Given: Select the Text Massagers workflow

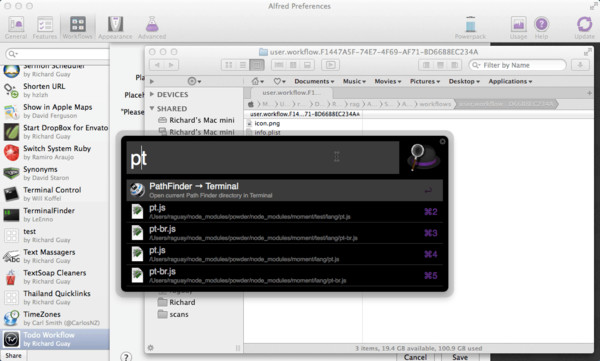Looking at the screenshot, I should [x=55, y=256].
